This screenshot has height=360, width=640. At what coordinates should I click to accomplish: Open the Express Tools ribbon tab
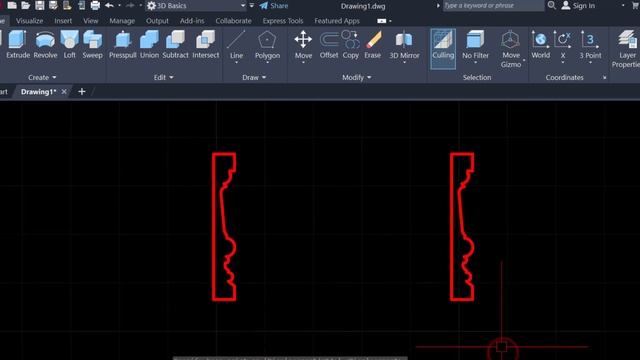click(283, 21)
